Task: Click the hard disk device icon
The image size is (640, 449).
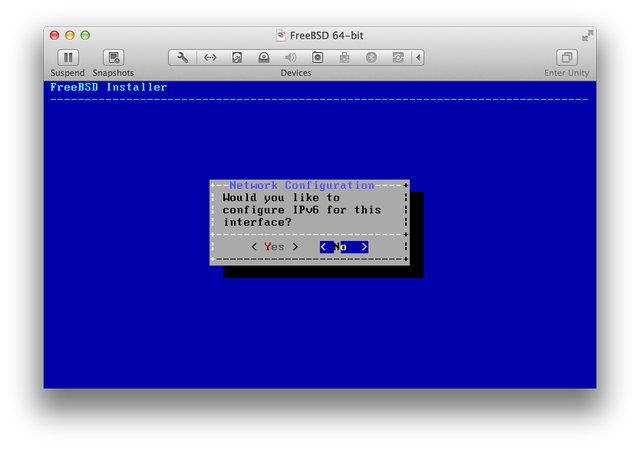Action: coord(237,58)
